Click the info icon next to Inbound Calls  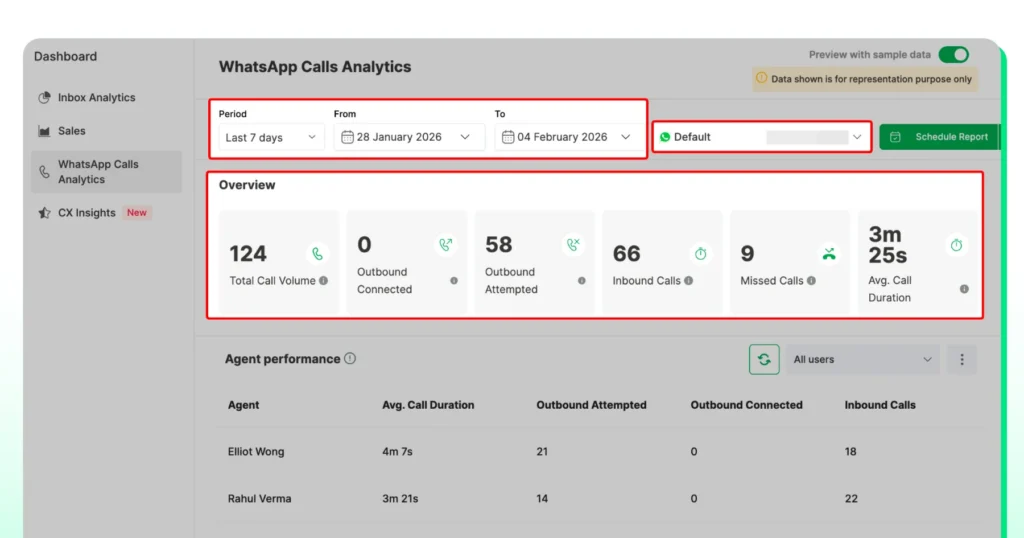[x=688, y=281]
